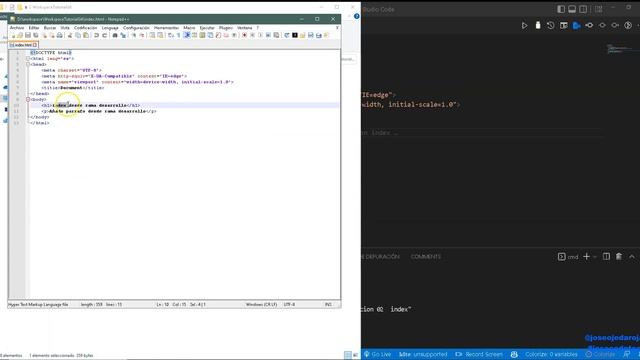This screenshot has height=360, width=640.
Task: Collapse the html fold marker on line 2
Action: tap(28, 58)
